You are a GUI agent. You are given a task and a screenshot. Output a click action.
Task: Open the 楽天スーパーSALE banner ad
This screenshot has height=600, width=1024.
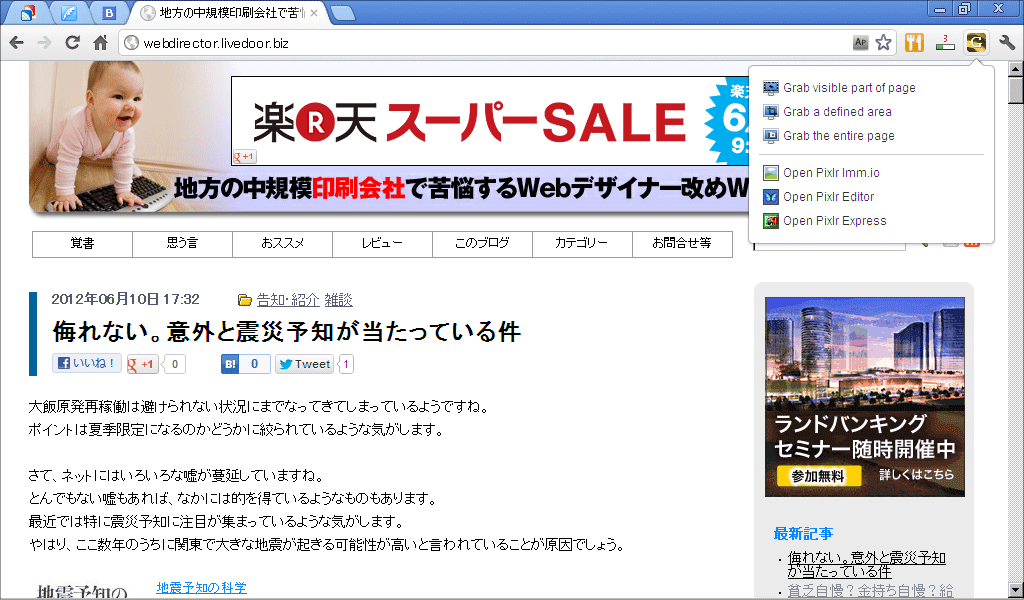pyautogui.click(x=490, y=121)
